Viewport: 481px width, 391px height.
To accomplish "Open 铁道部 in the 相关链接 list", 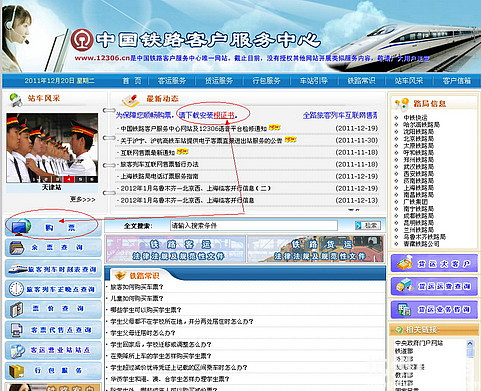I will point(404,351).
